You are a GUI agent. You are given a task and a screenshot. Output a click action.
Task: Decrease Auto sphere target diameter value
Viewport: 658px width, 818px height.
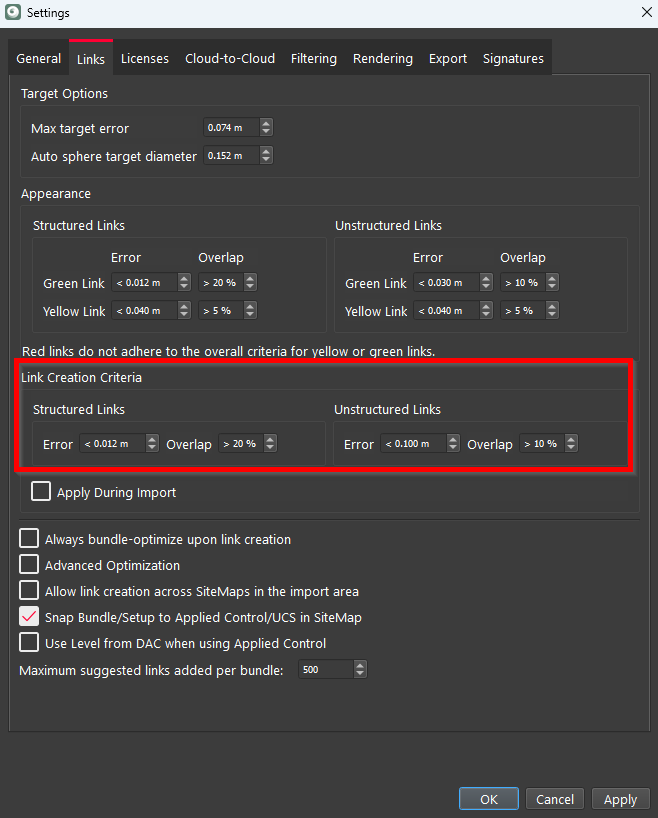265,160
